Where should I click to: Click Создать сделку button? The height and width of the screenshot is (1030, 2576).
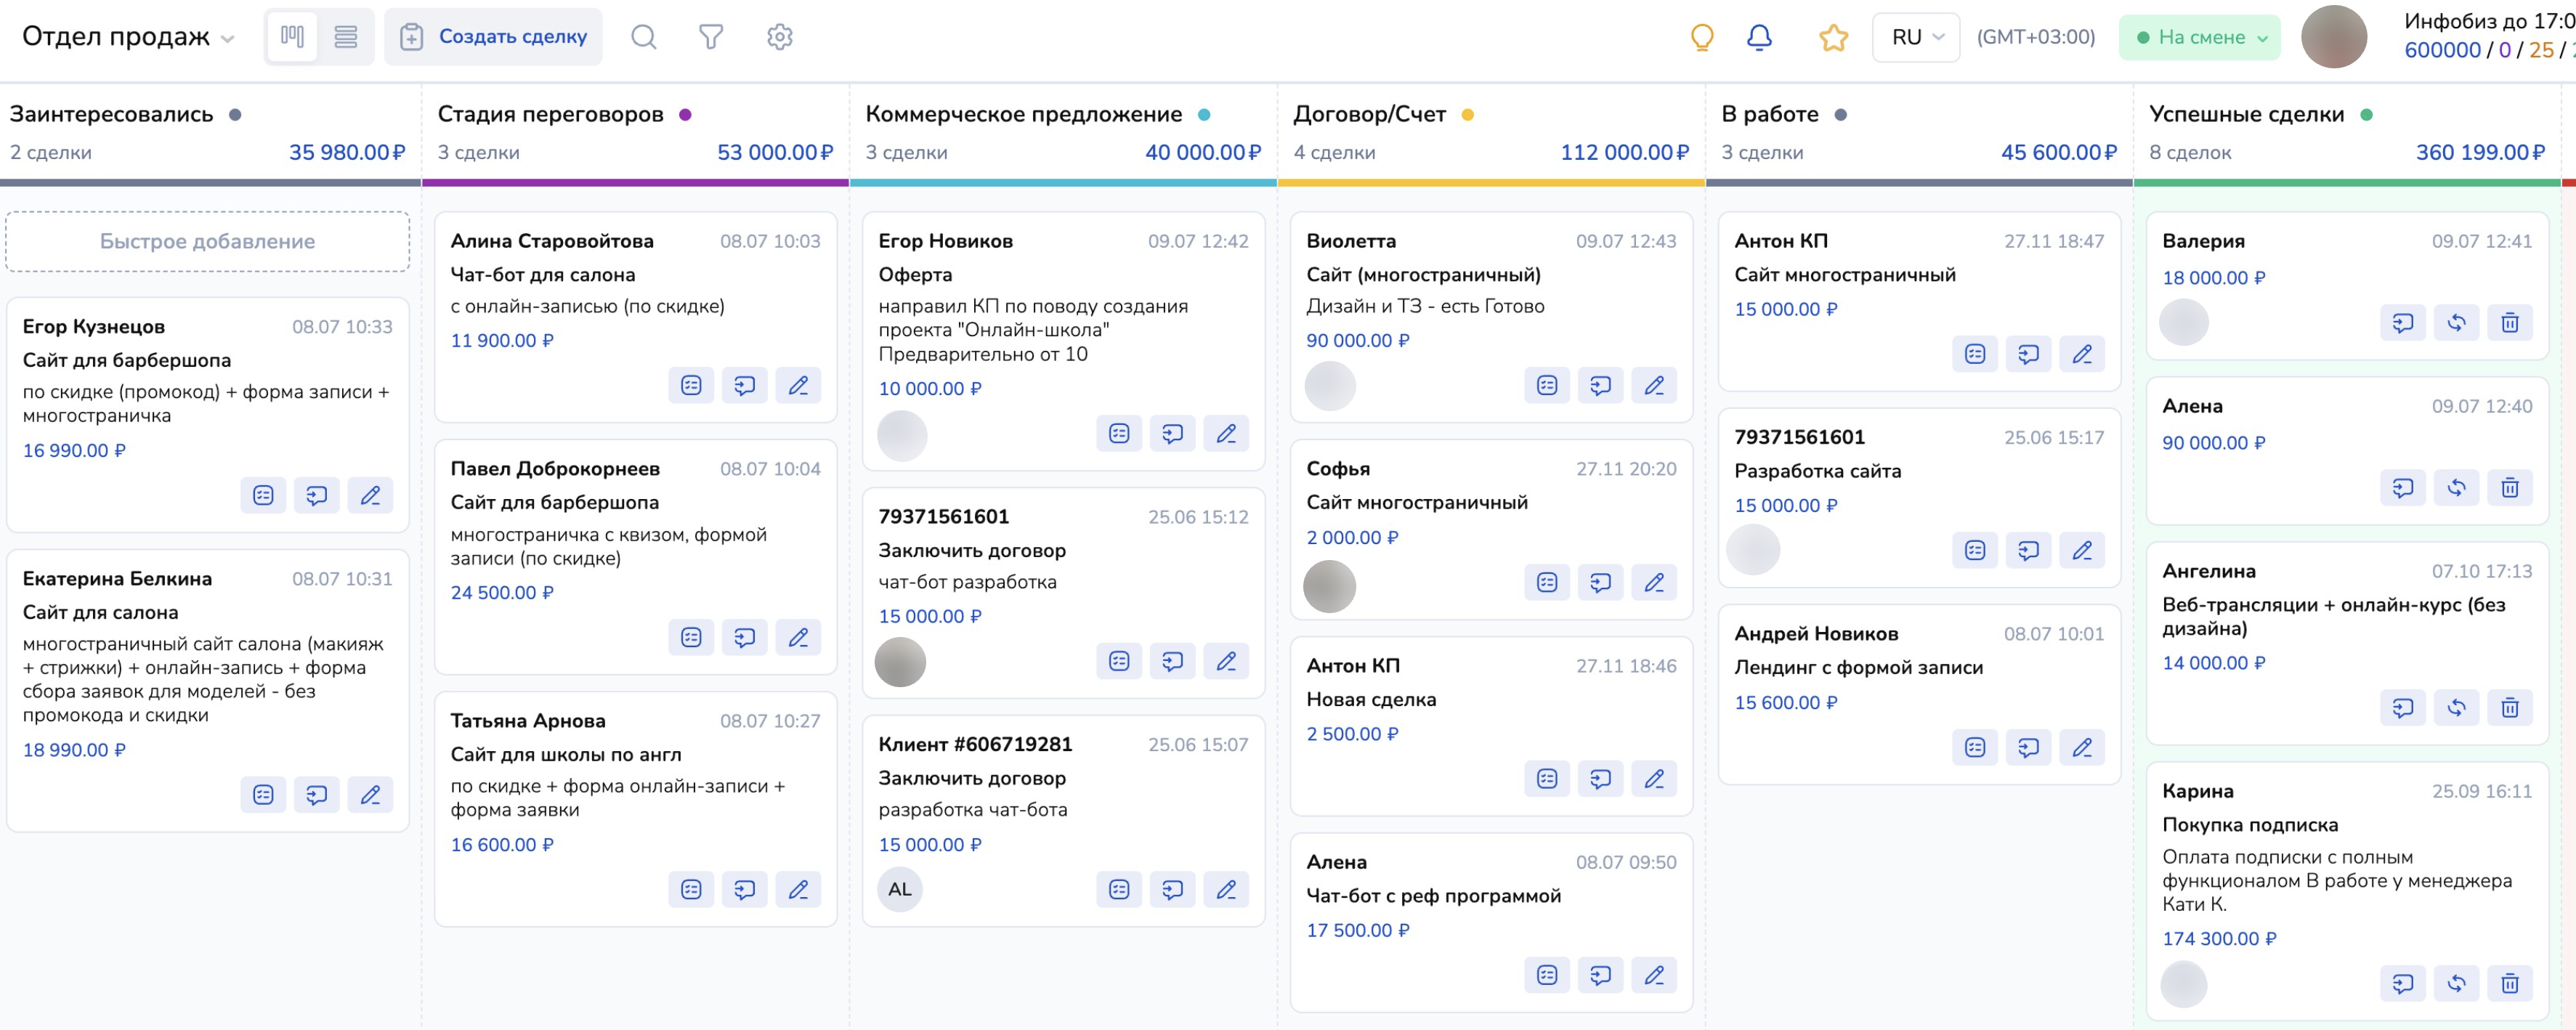click(x=494, y=37)
